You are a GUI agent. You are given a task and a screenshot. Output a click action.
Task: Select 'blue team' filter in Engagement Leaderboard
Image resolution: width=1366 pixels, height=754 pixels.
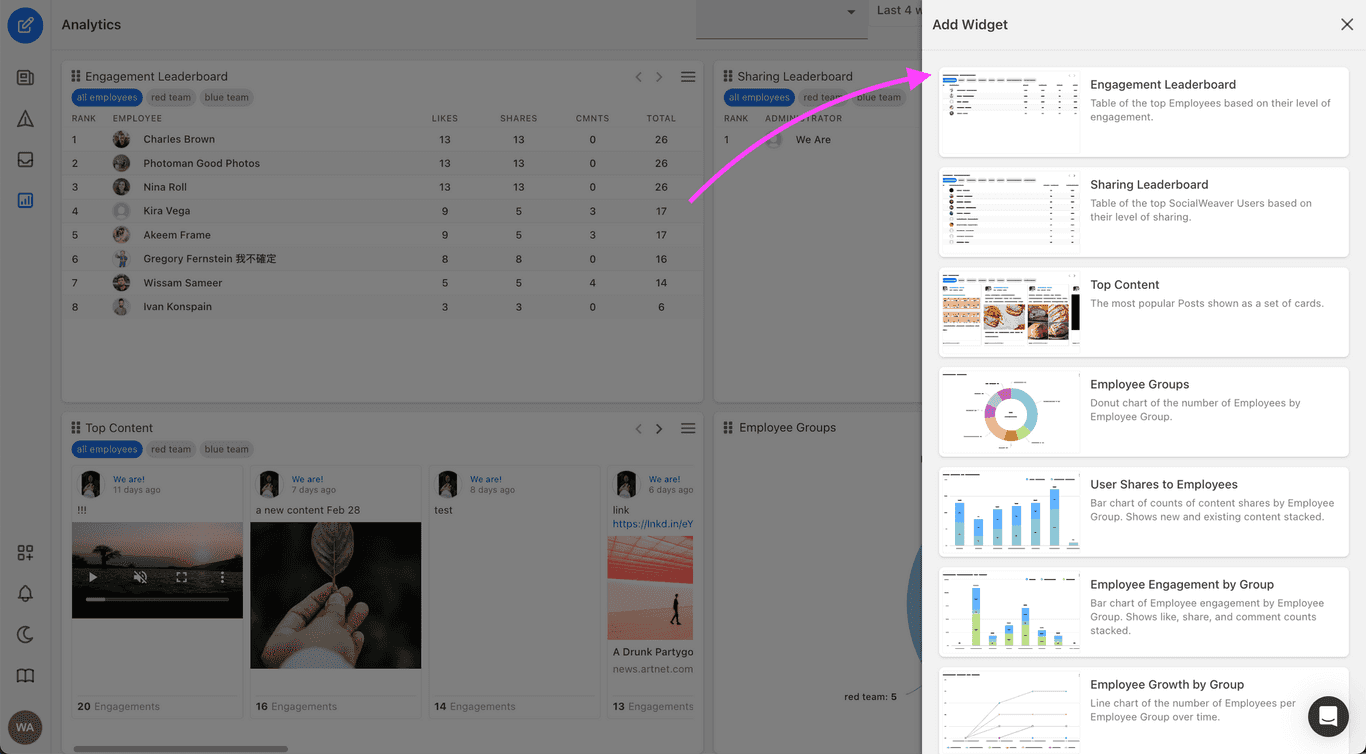pyautogui.click(x=227, y=98)
